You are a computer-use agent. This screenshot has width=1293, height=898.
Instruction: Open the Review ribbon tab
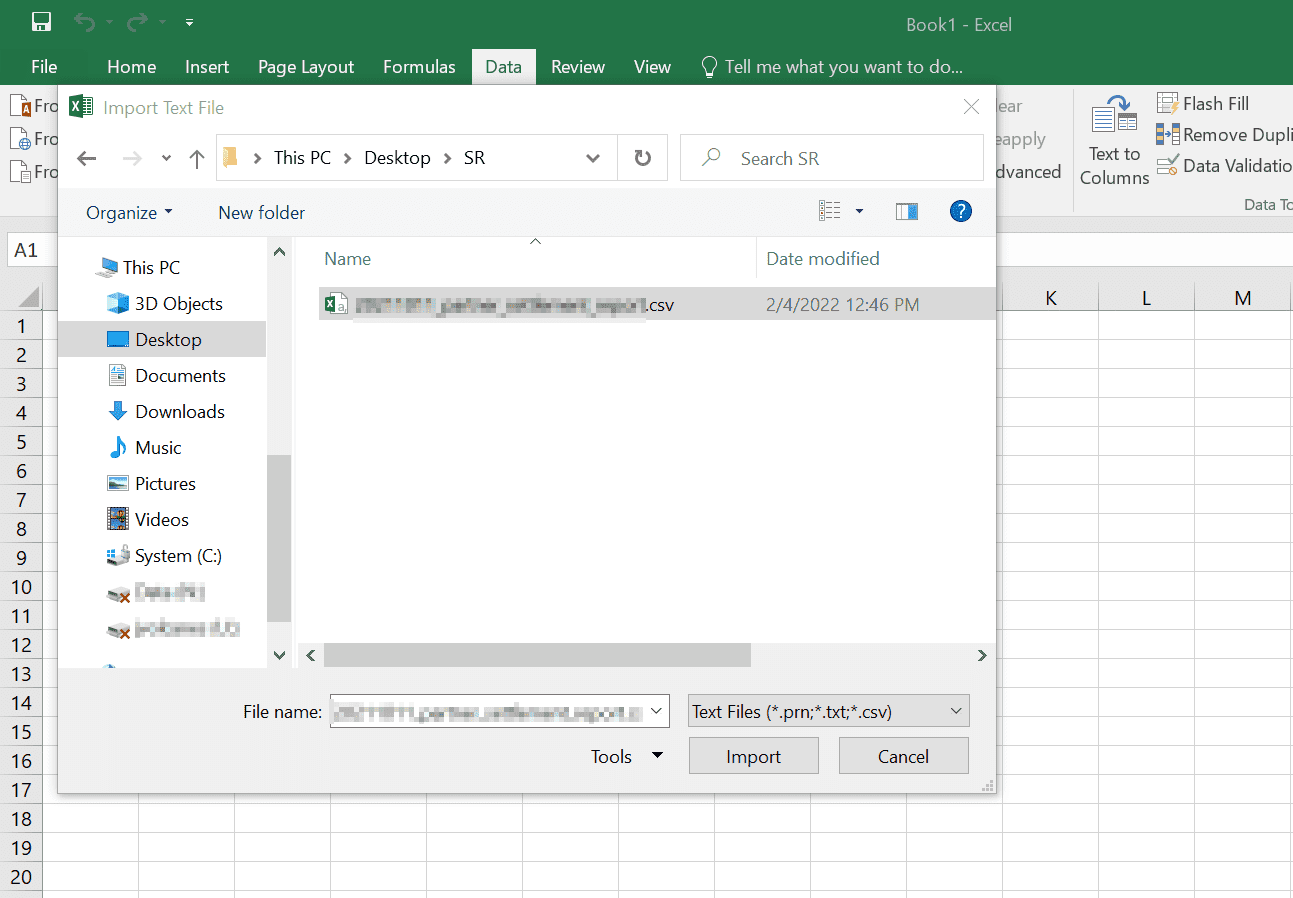click(577, 66)
